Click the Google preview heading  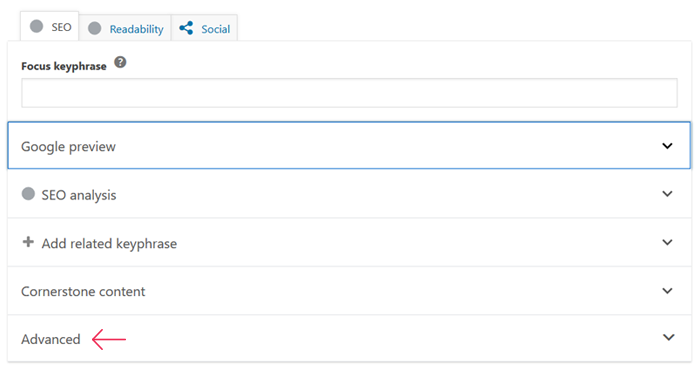pos(68,147)
